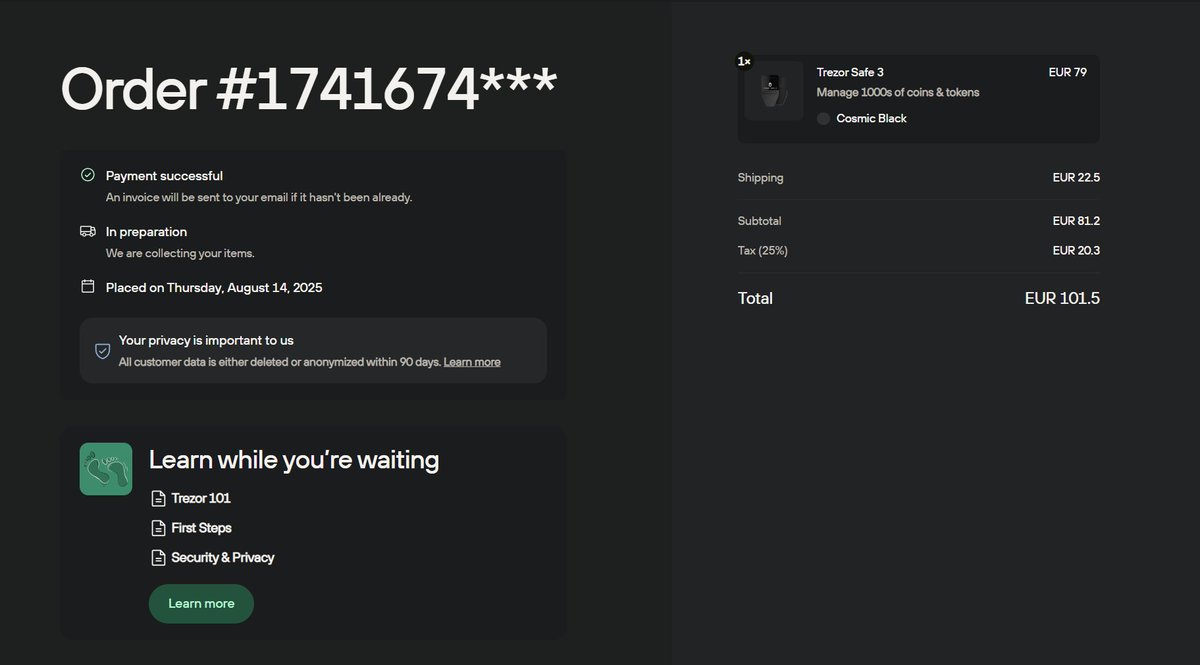Click the EUR 79 product price
The height and width of the screenshot is (665, 1200).
coord(1068,72)
